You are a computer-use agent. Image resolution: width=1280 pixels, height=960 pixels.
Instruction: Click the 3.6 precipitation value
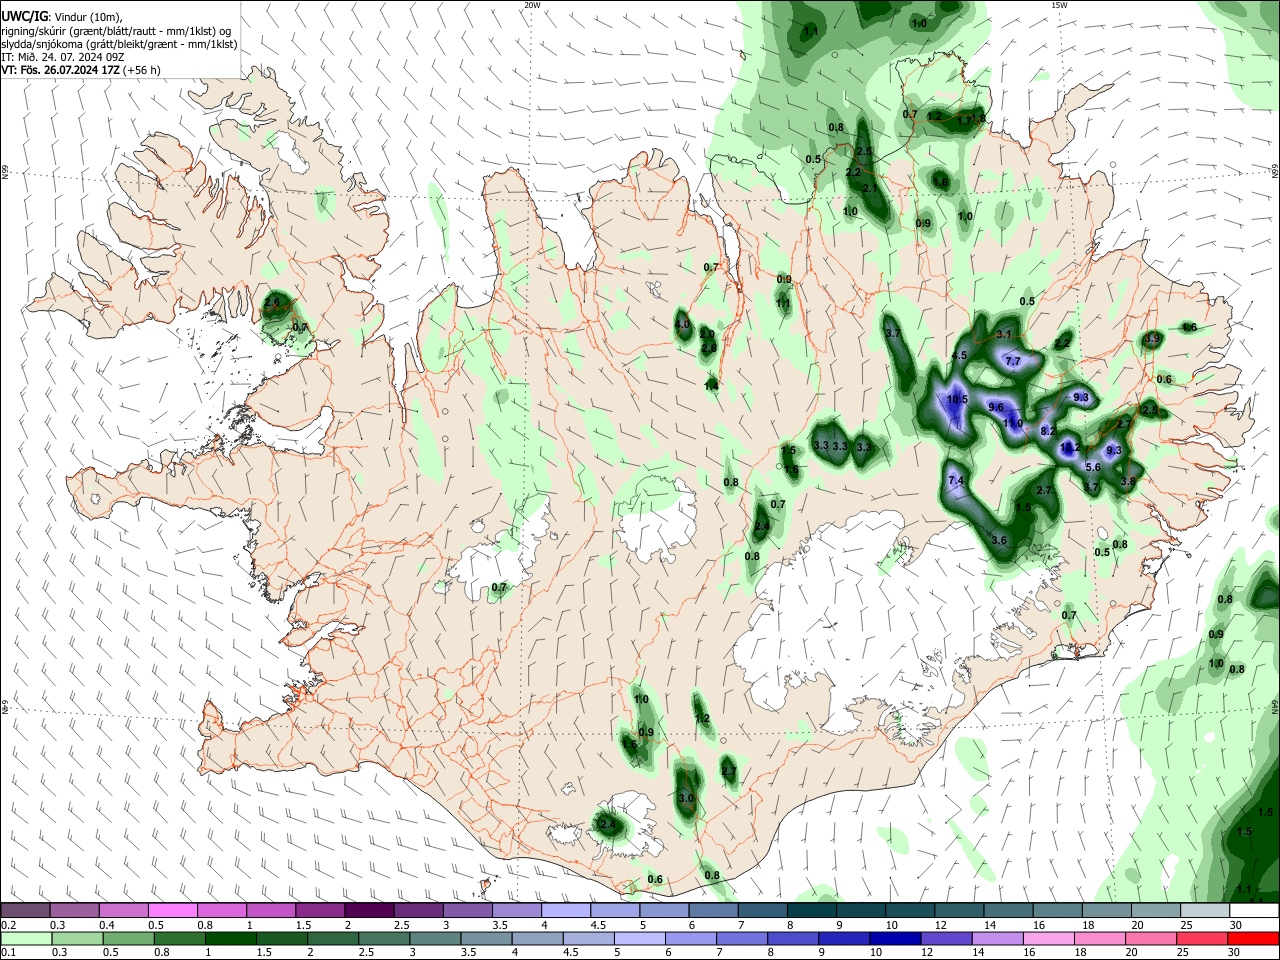[999, 540]
